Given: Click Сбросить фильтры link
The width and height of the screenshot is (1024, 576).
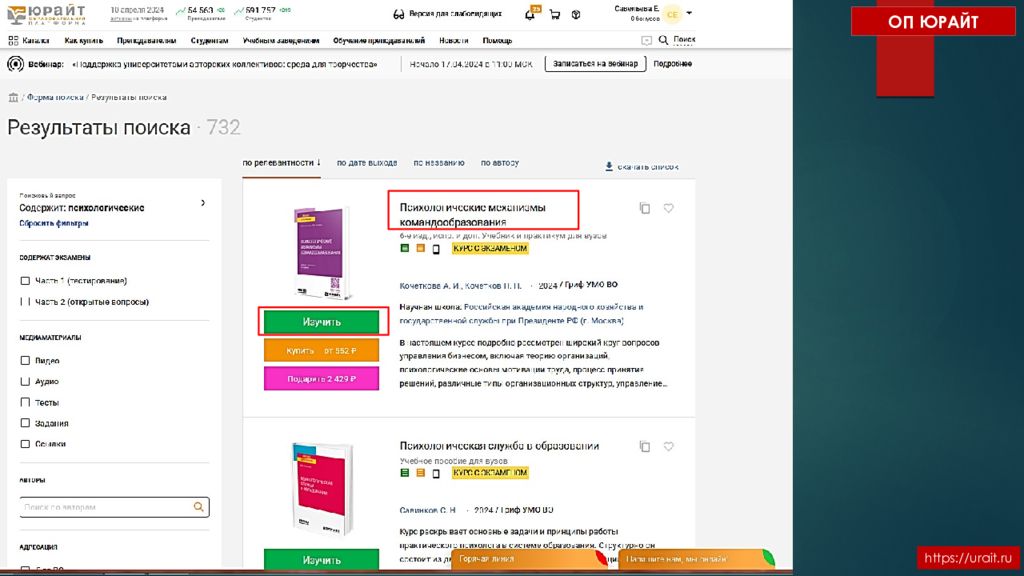Looking at the screenshot, I should coord(54,223).
